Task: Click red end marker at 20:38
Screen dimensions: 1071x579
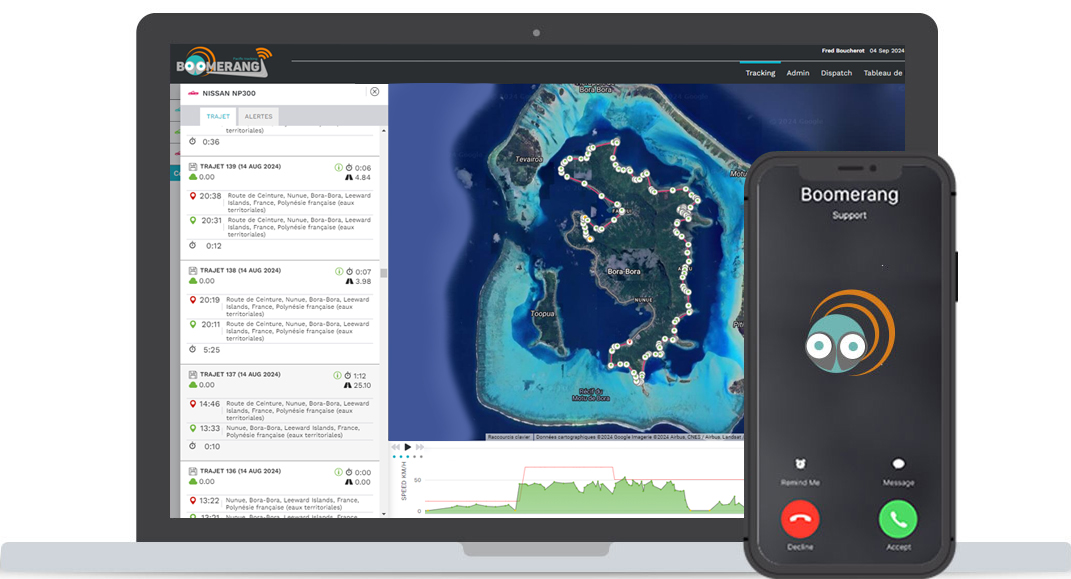Action: click(x=193, y=196)
